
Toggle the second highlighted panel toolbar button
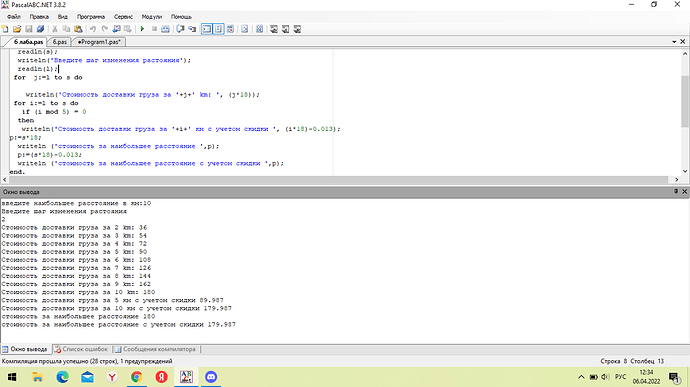[218, 29]
